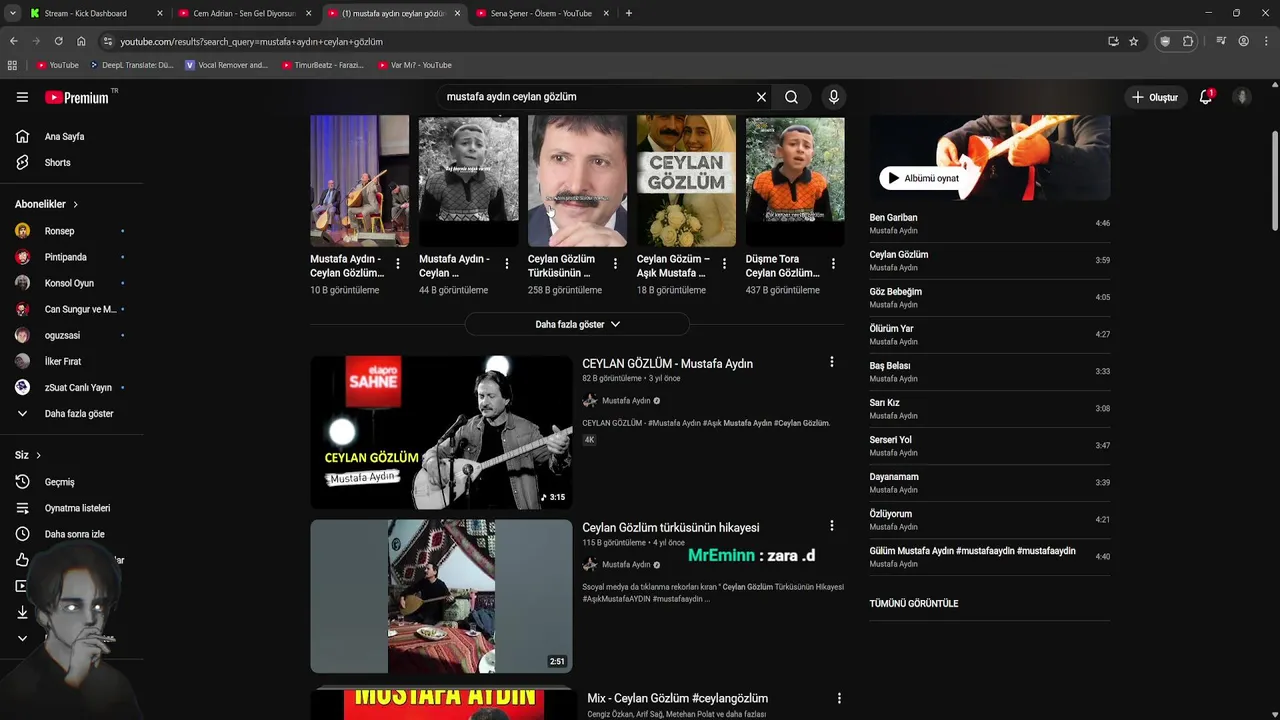Open Mustafa Aydın channel link under first video
The width and height of the screenshot is (1280, 720).
[x=626, y=401]
